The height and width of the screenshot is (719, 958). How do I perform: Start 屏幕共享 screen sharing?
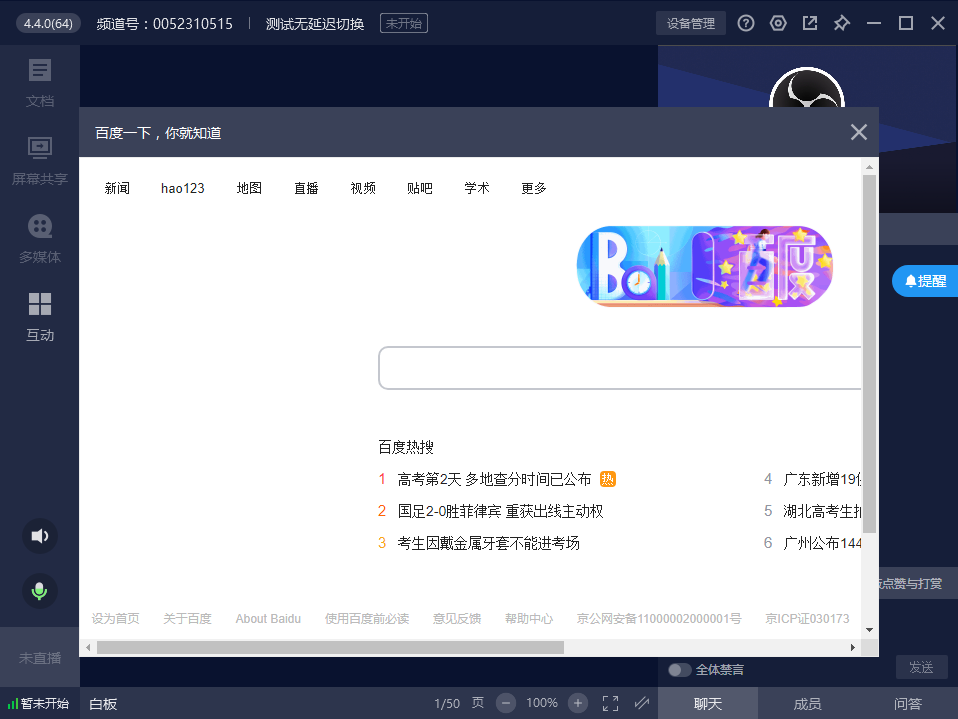(x=40, y=160)
